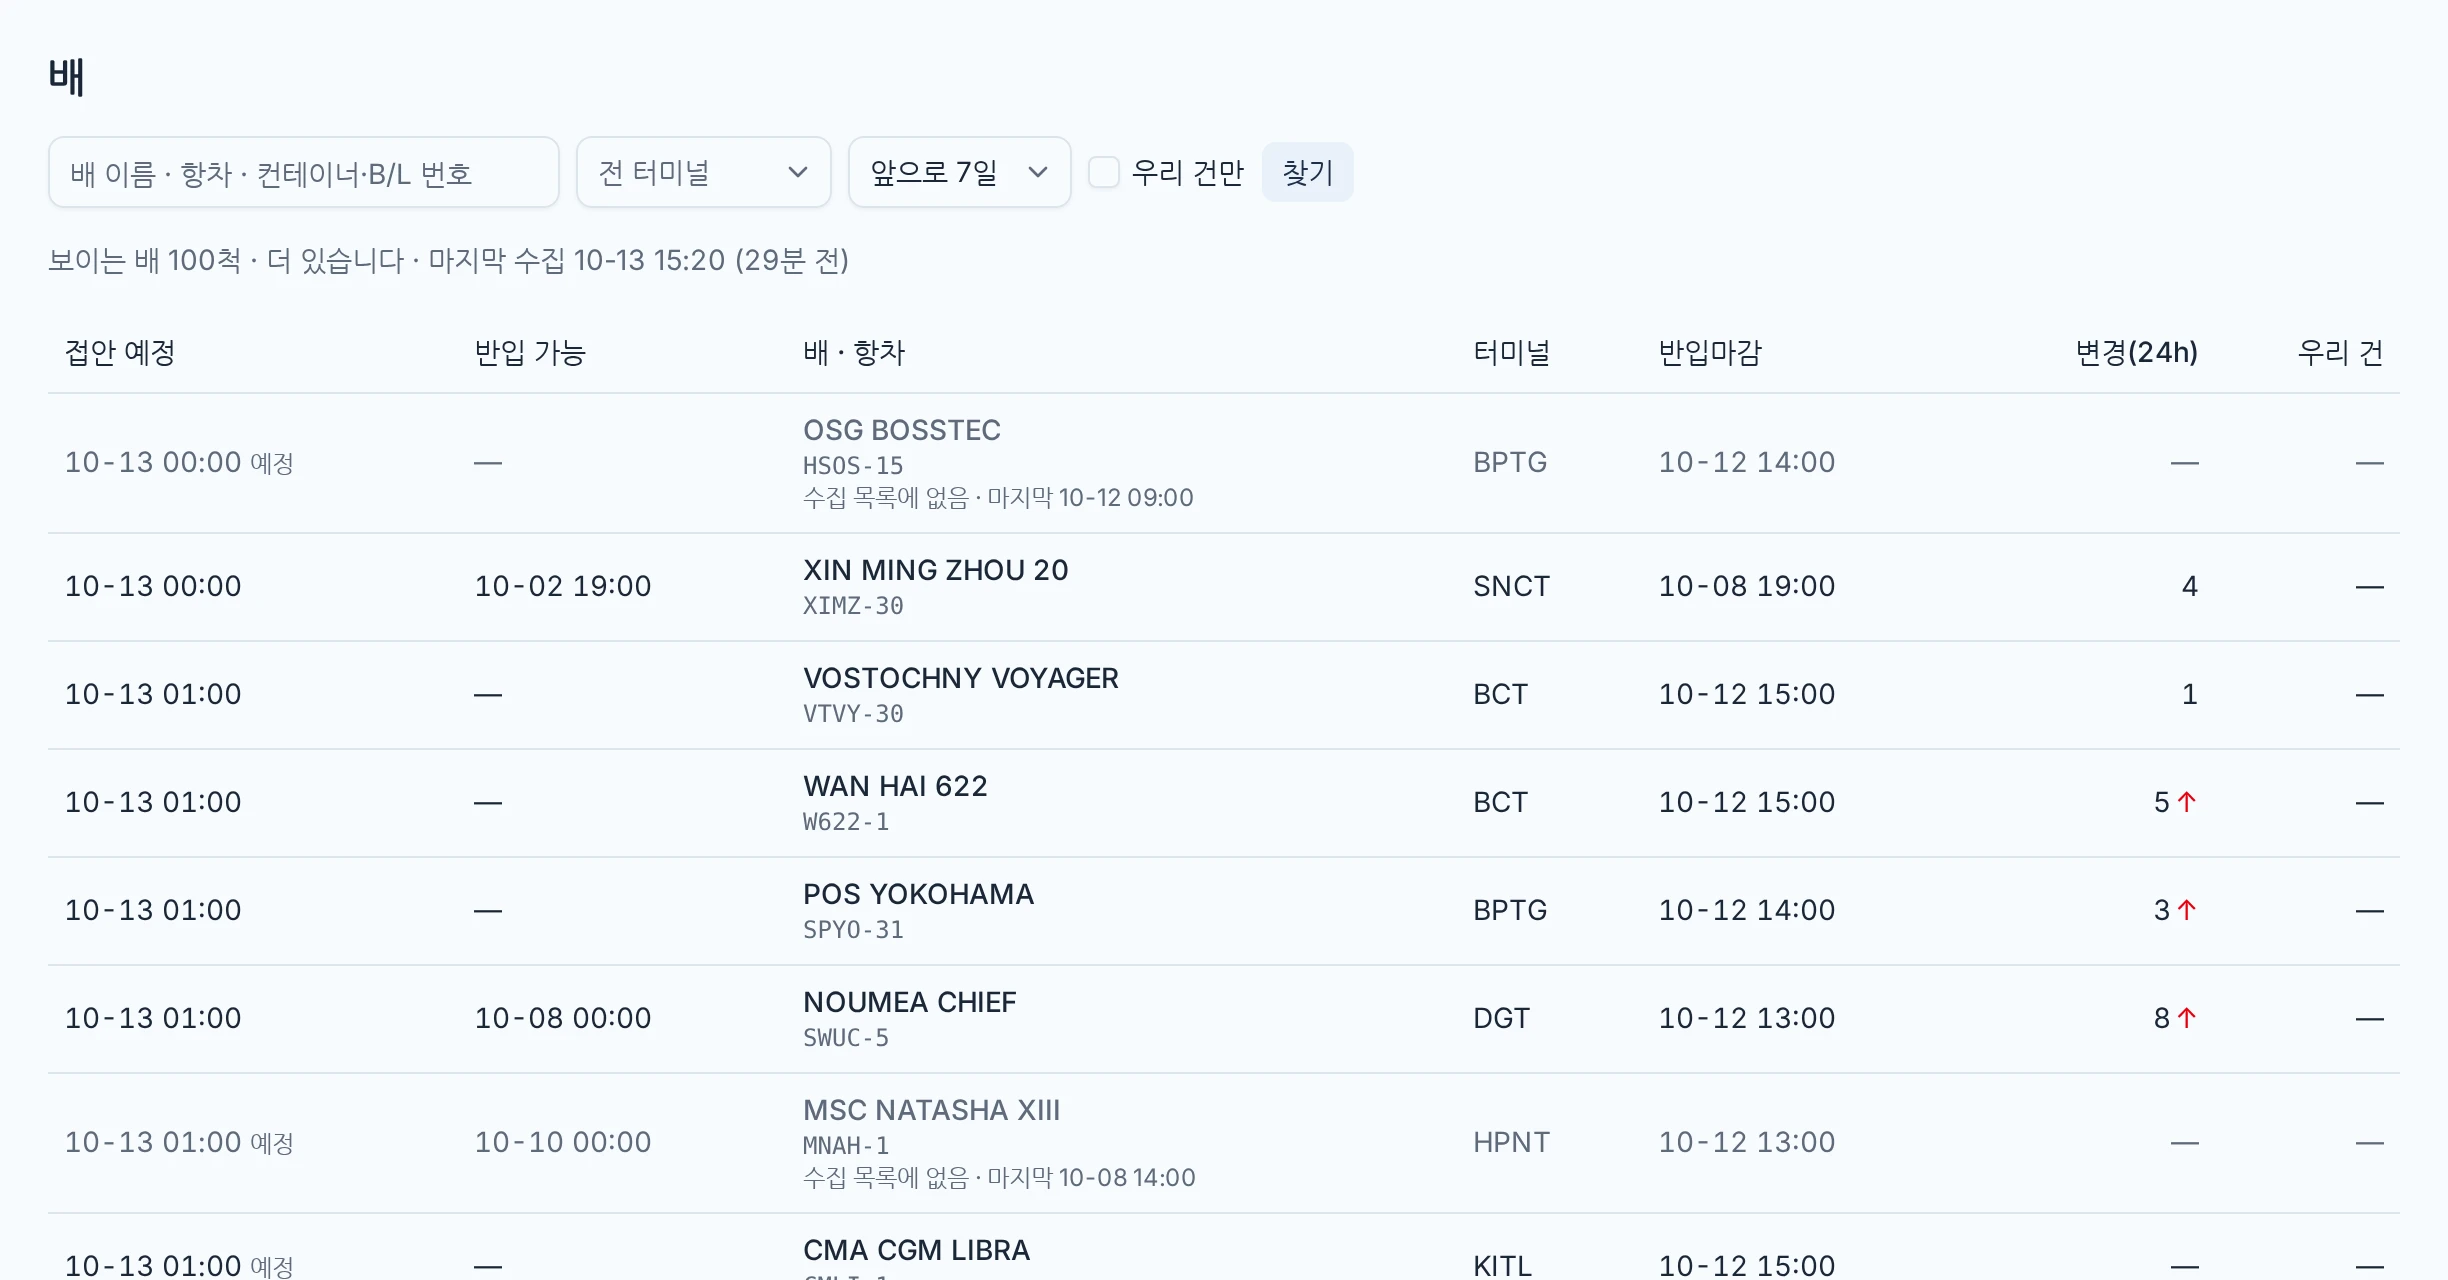Screen dimensions: 2448x1280
Task: Click the 터미널 column header
Action: [x=1511, y=352]
